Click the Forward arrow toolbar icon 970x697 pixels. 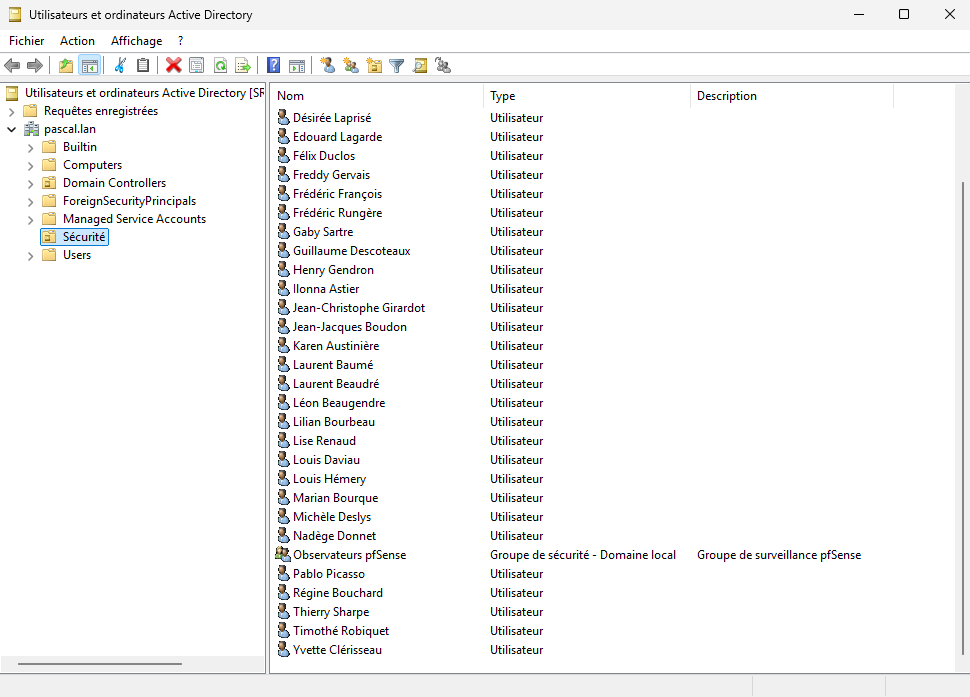tap(35, 65)
